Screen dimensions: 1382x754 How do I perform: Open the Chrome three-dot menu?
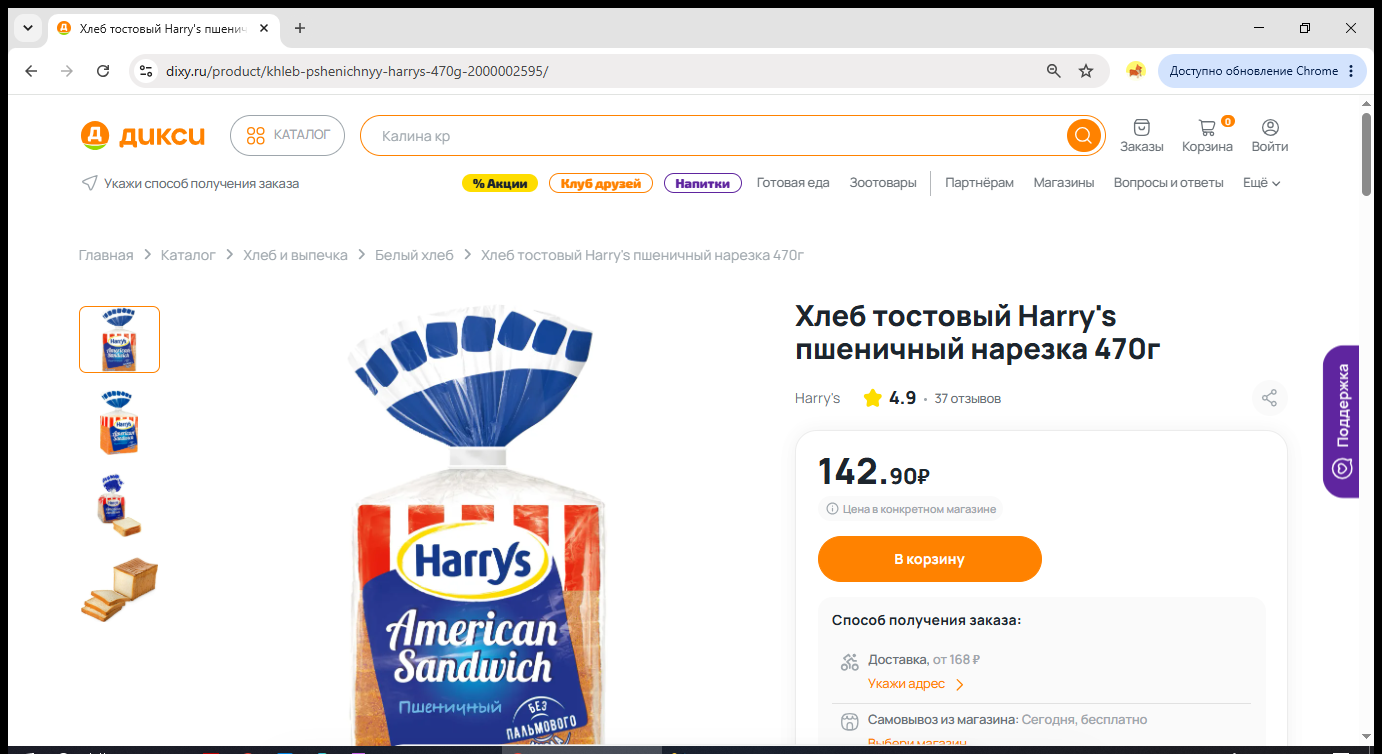click(1351, 71)
